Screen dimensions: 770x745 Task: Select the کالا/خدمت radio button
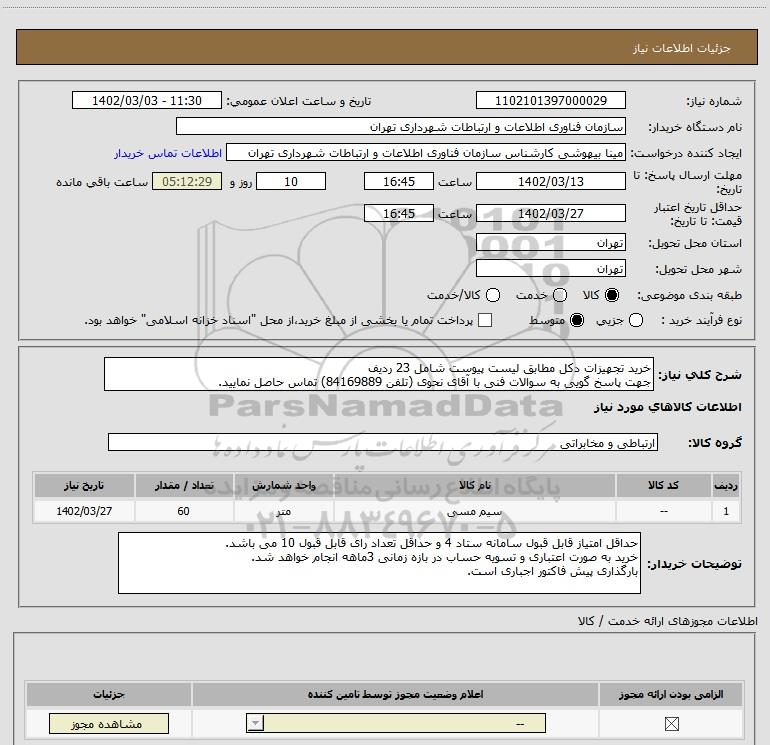coord(493,295)
